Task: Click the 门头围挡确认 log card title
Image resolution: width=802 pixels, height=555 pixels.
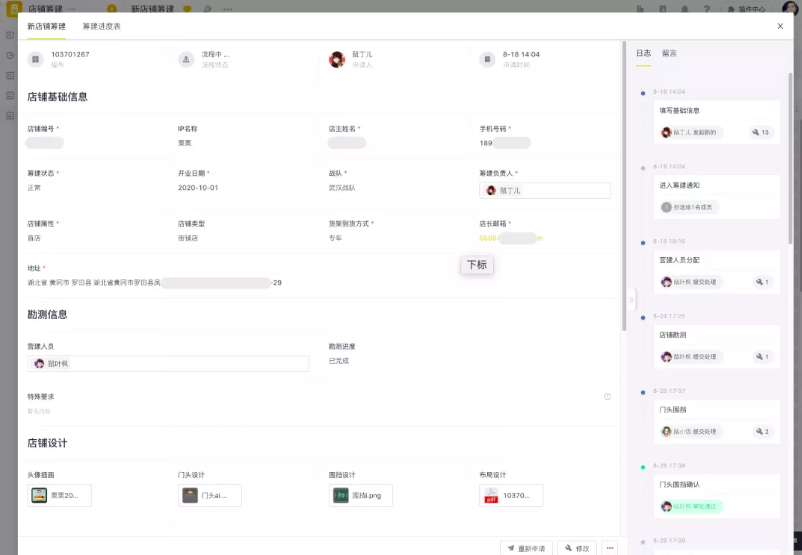Action: 679,484
